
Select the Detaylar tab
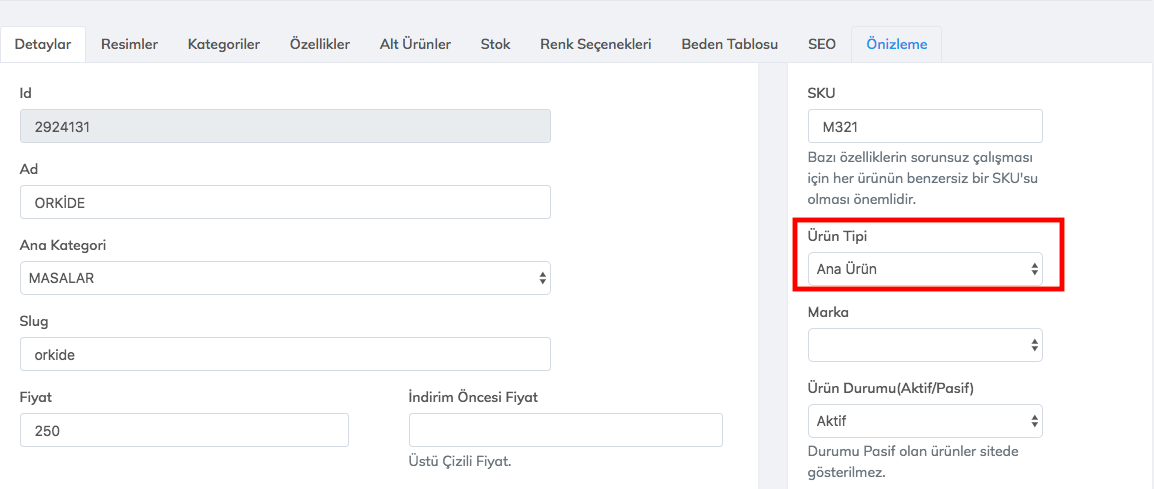(43, 44)
